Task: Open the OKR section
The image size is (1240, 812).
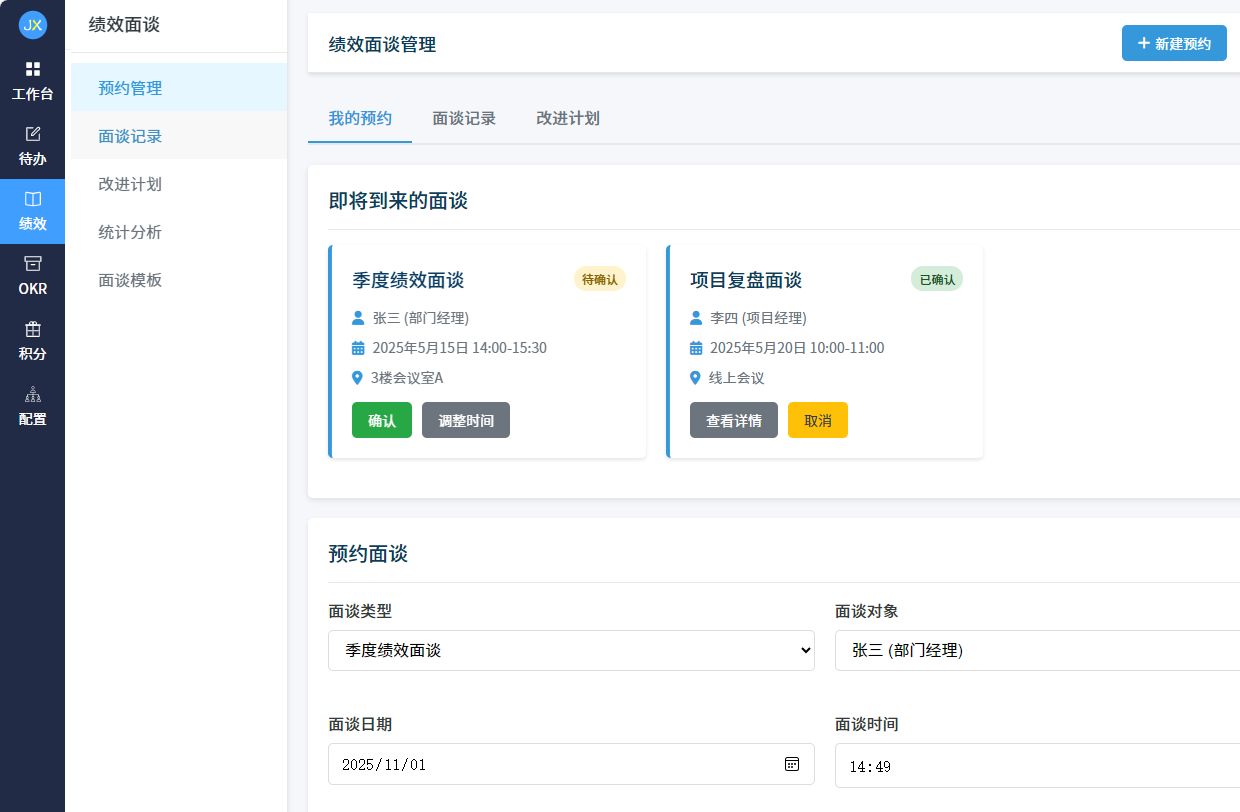Action: pyautogui.click(x=33, y=277)
